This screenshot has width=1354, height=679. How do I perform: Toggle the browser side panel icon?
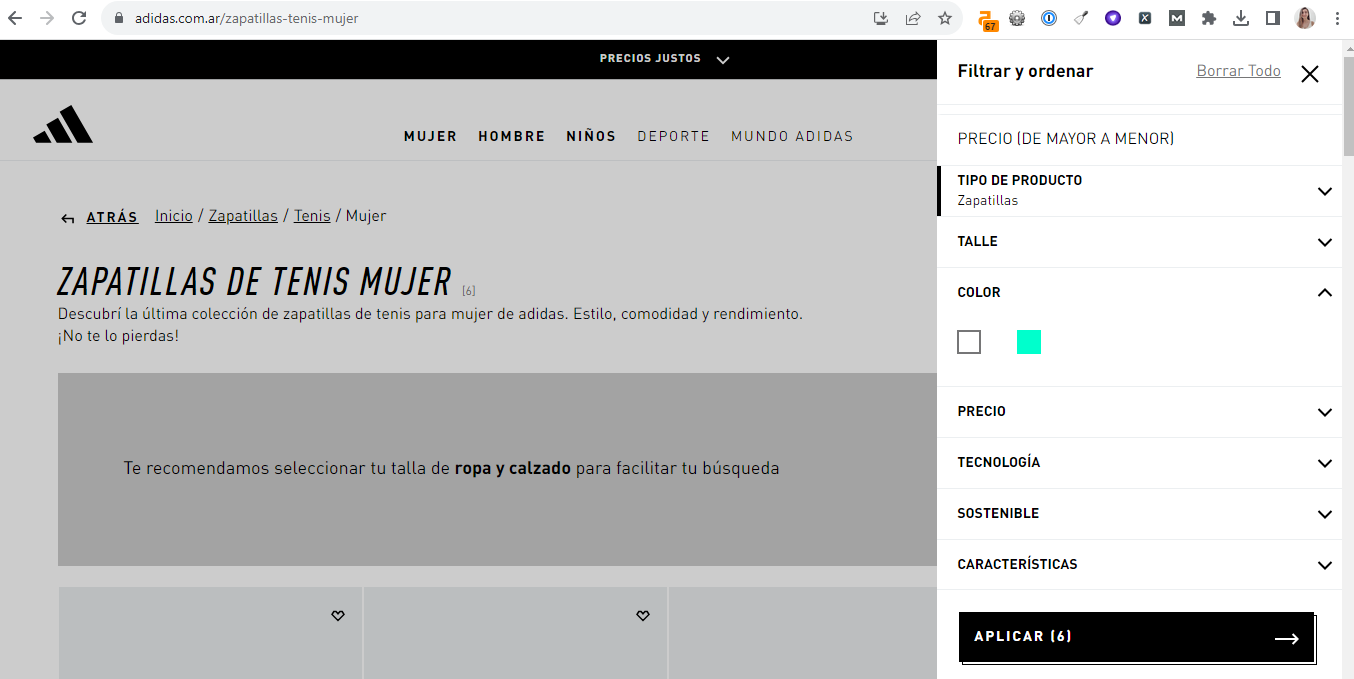click(x=1273, y=18)
